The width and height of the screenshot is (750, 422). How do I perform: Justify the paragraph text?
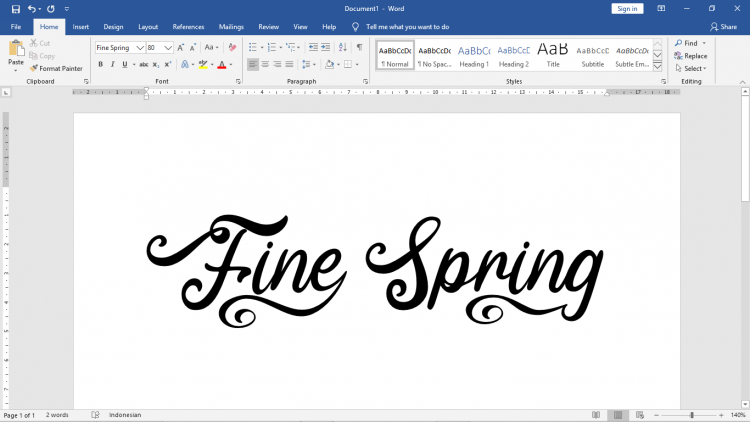pyautogui.click(x=289, y=64)
